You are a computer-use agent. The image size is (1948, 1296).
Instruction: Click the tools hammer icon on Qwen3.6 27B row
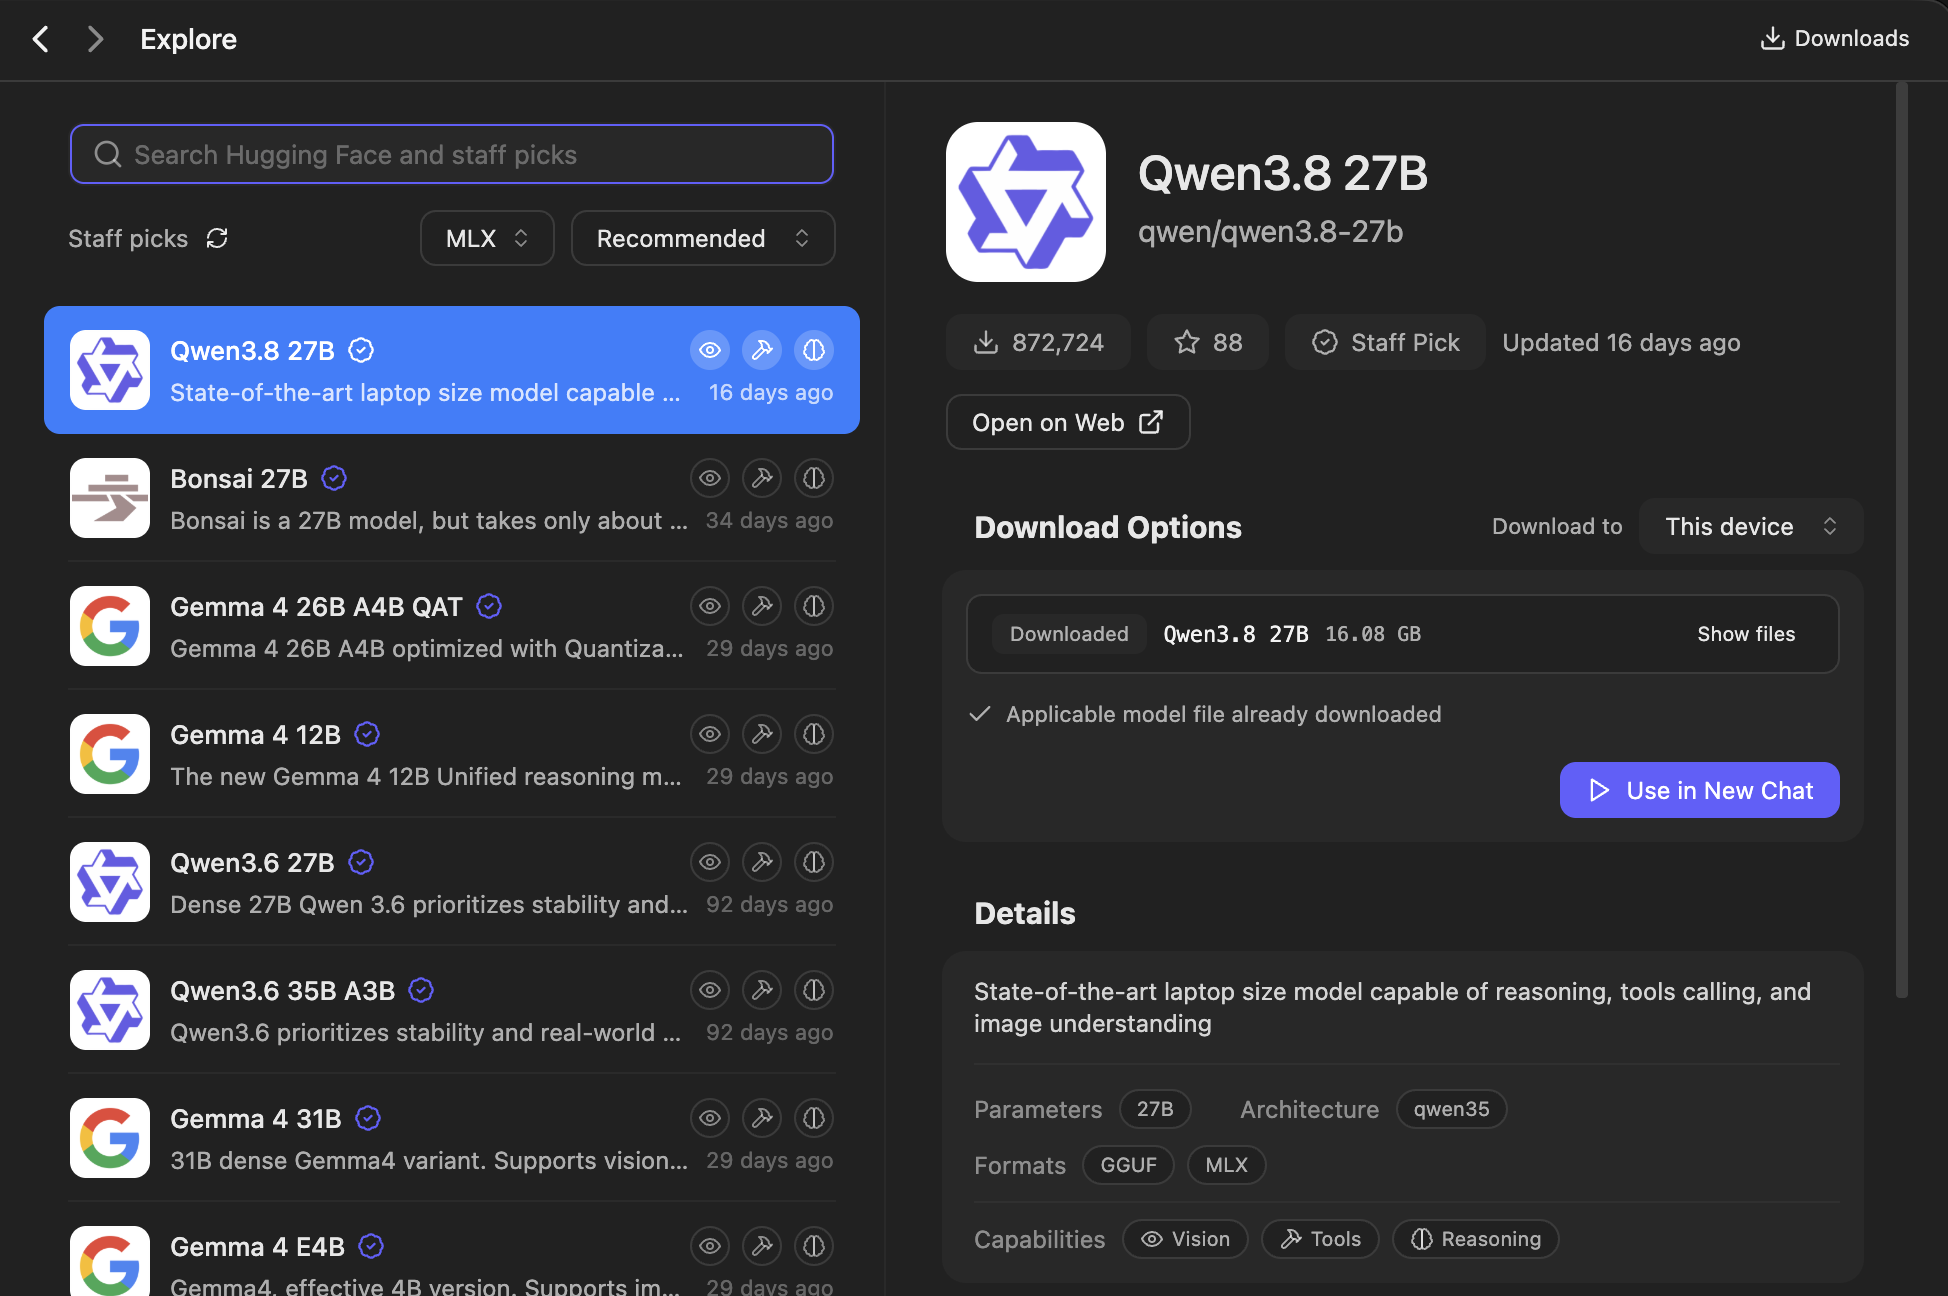tap(762, 862)
